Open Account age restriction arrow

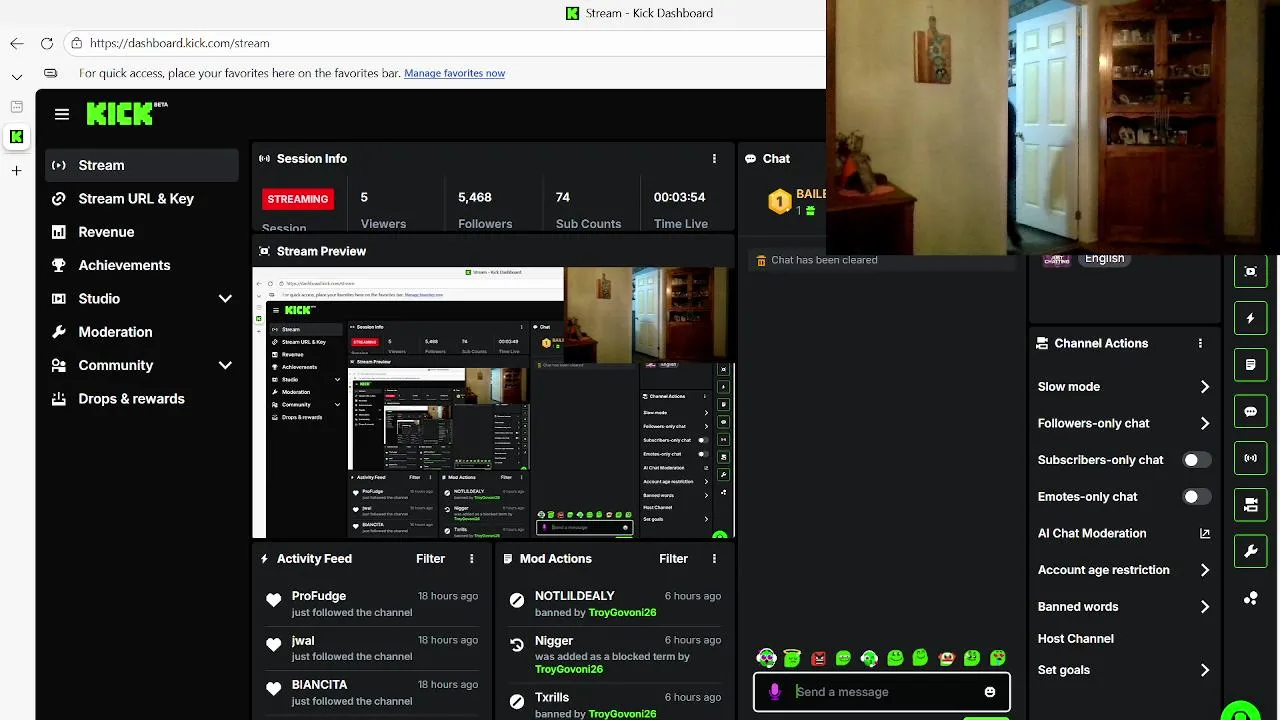pyautogui.click(x=1205, y=570)
